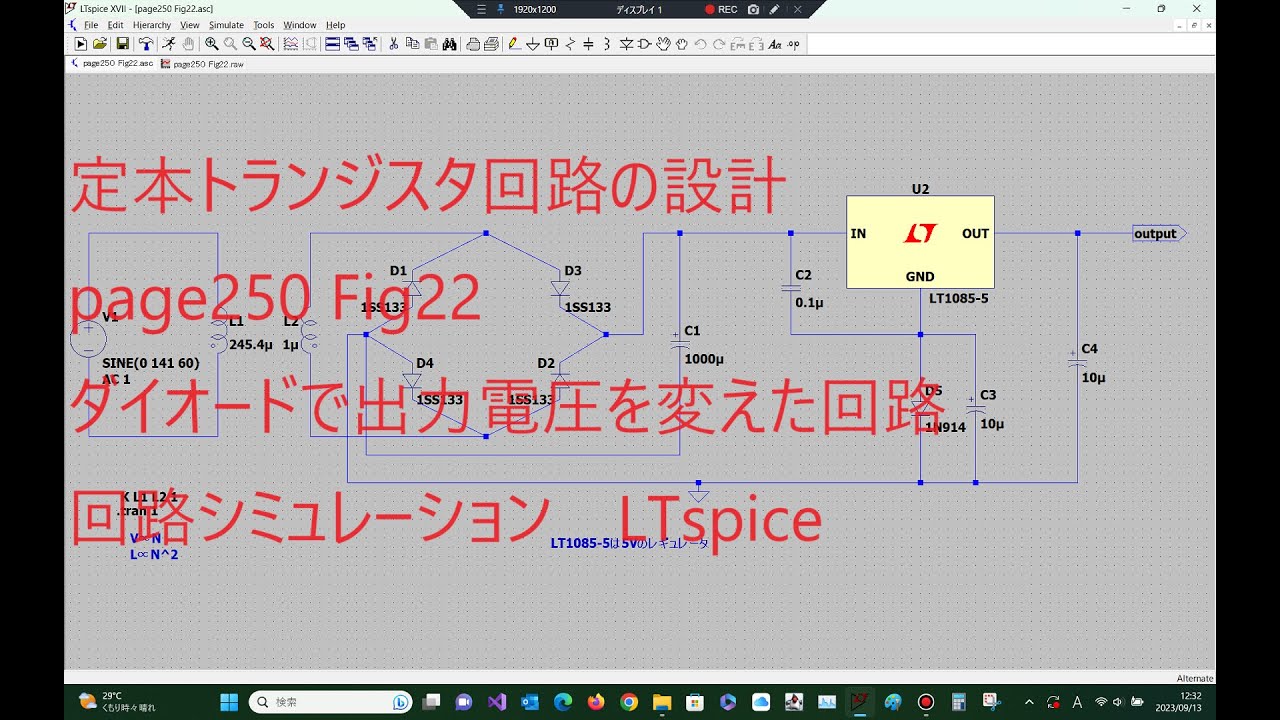Select the Draw Wire pencil tool
This screenshot has width=1280, height=720.
[513, 44]
